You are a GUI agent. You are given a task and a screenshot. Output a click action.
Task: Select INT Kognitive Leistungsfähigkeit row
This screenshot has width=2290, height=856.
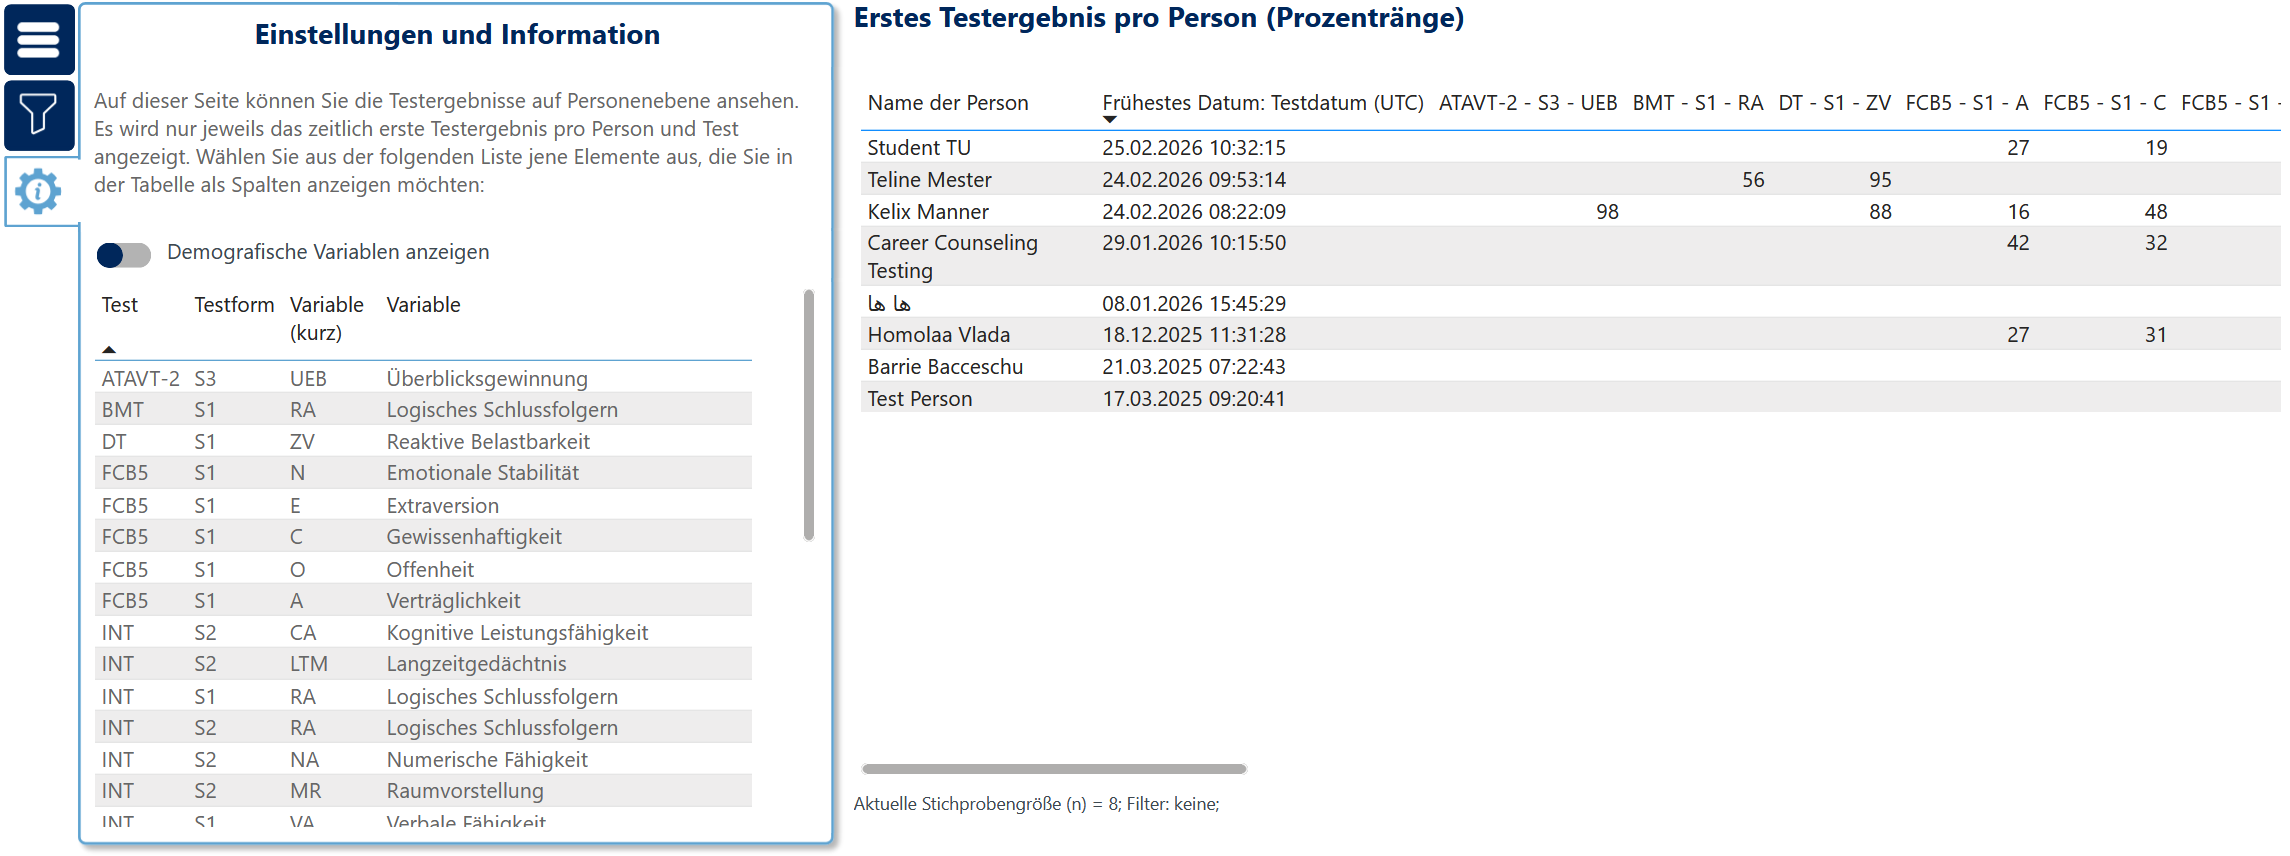click(x=516, y=633)
